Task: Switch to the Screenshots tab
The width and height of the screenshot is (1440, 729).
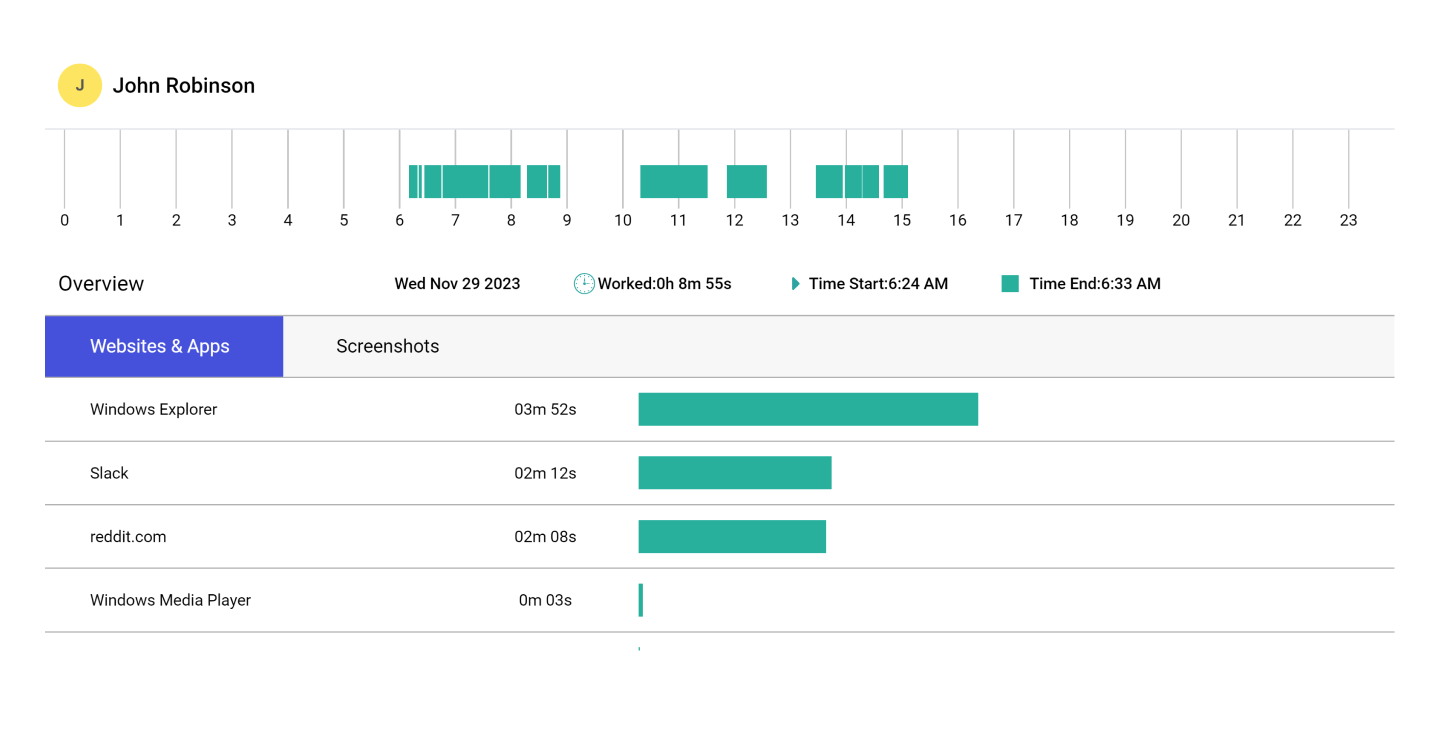Action: click(x=388, y=346)
